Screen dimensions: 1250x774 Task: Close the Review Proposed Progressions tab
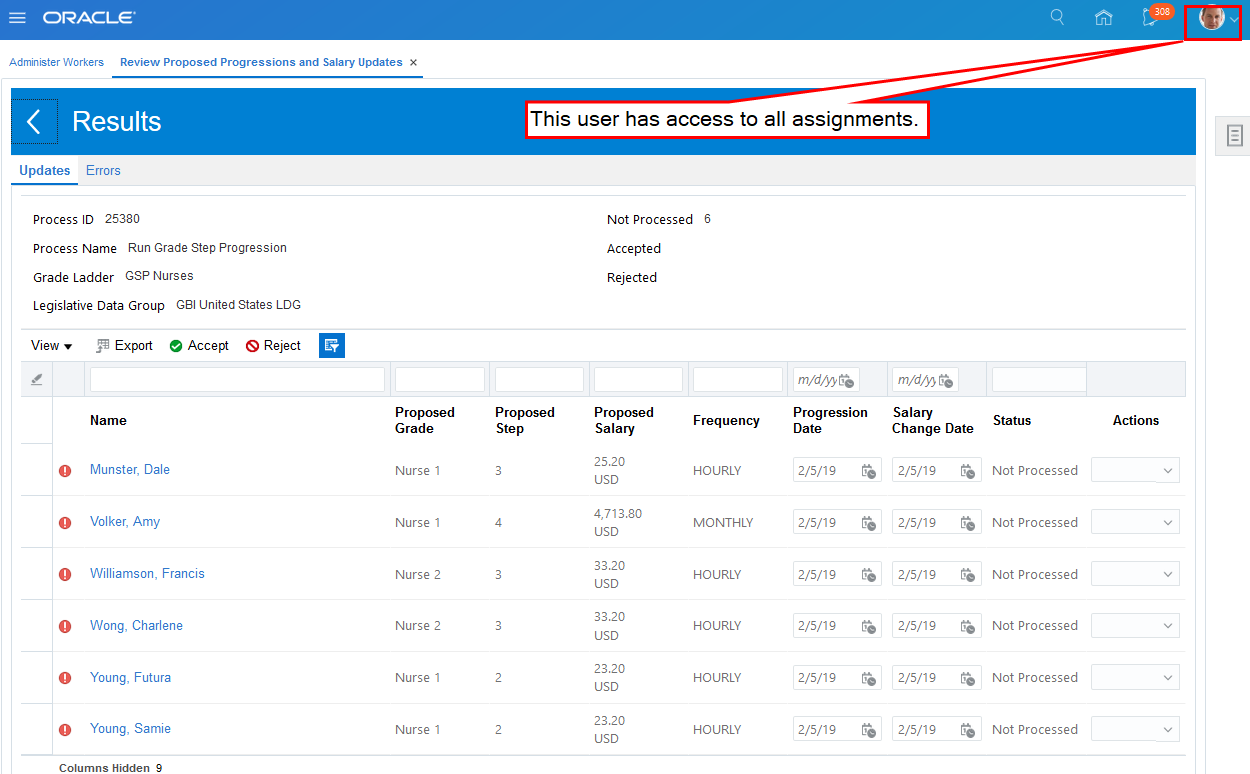click(413, 62)
